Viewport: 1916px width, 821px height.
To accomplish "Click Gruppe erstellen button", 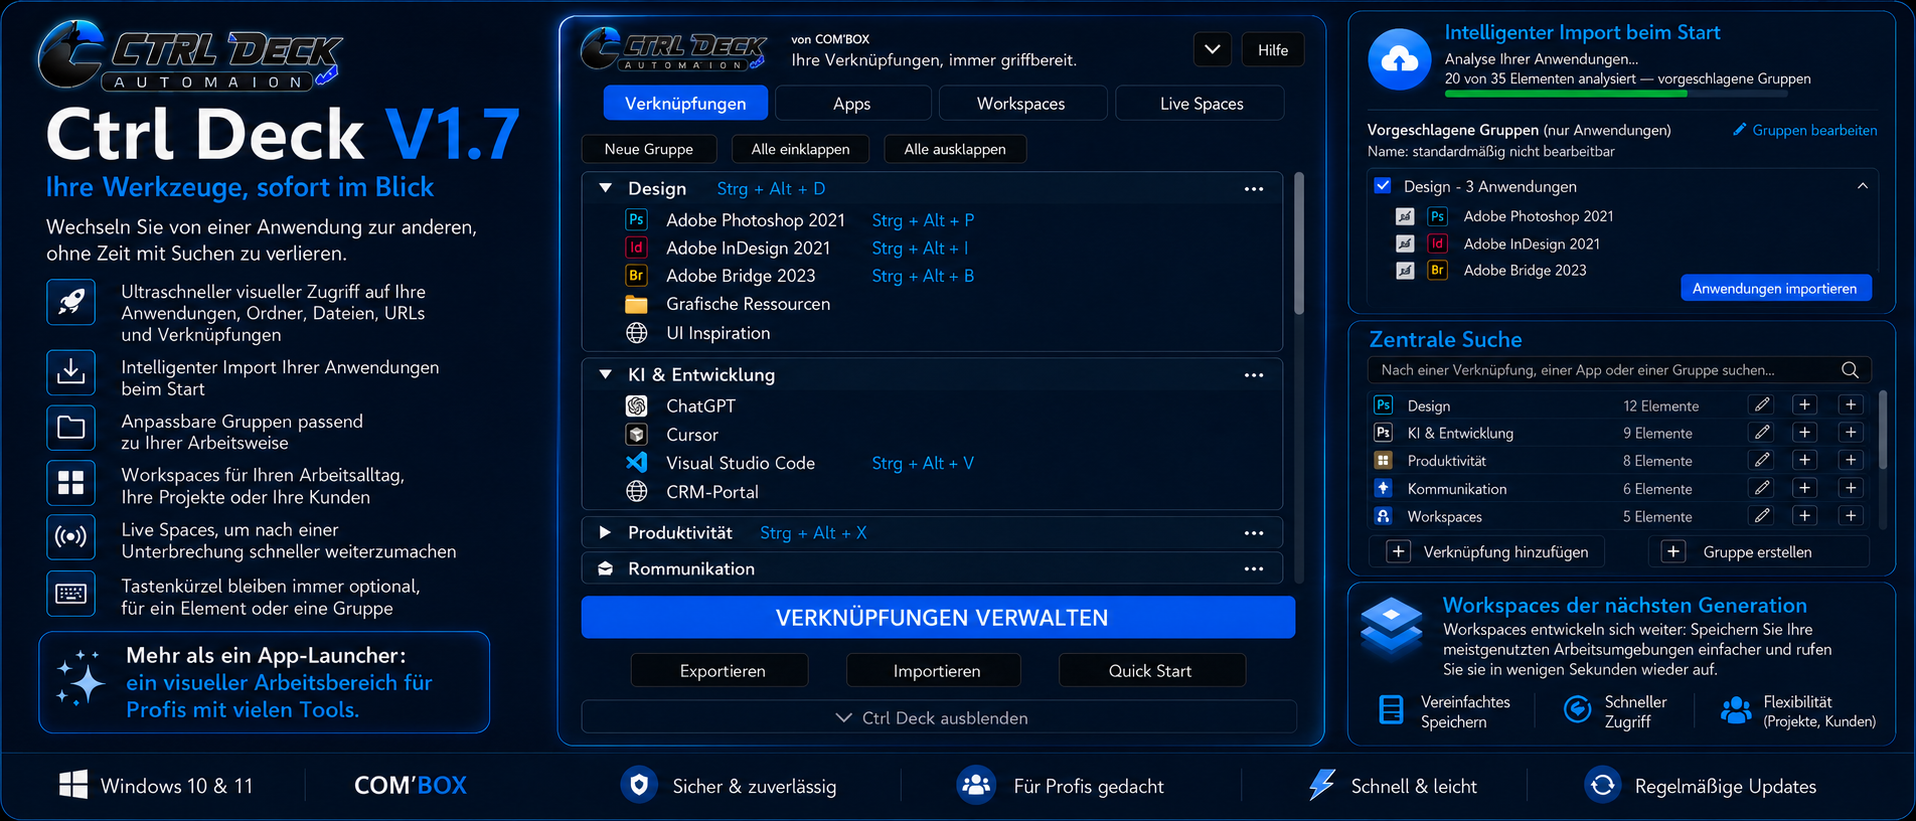I will click(x=1759, y=552).
